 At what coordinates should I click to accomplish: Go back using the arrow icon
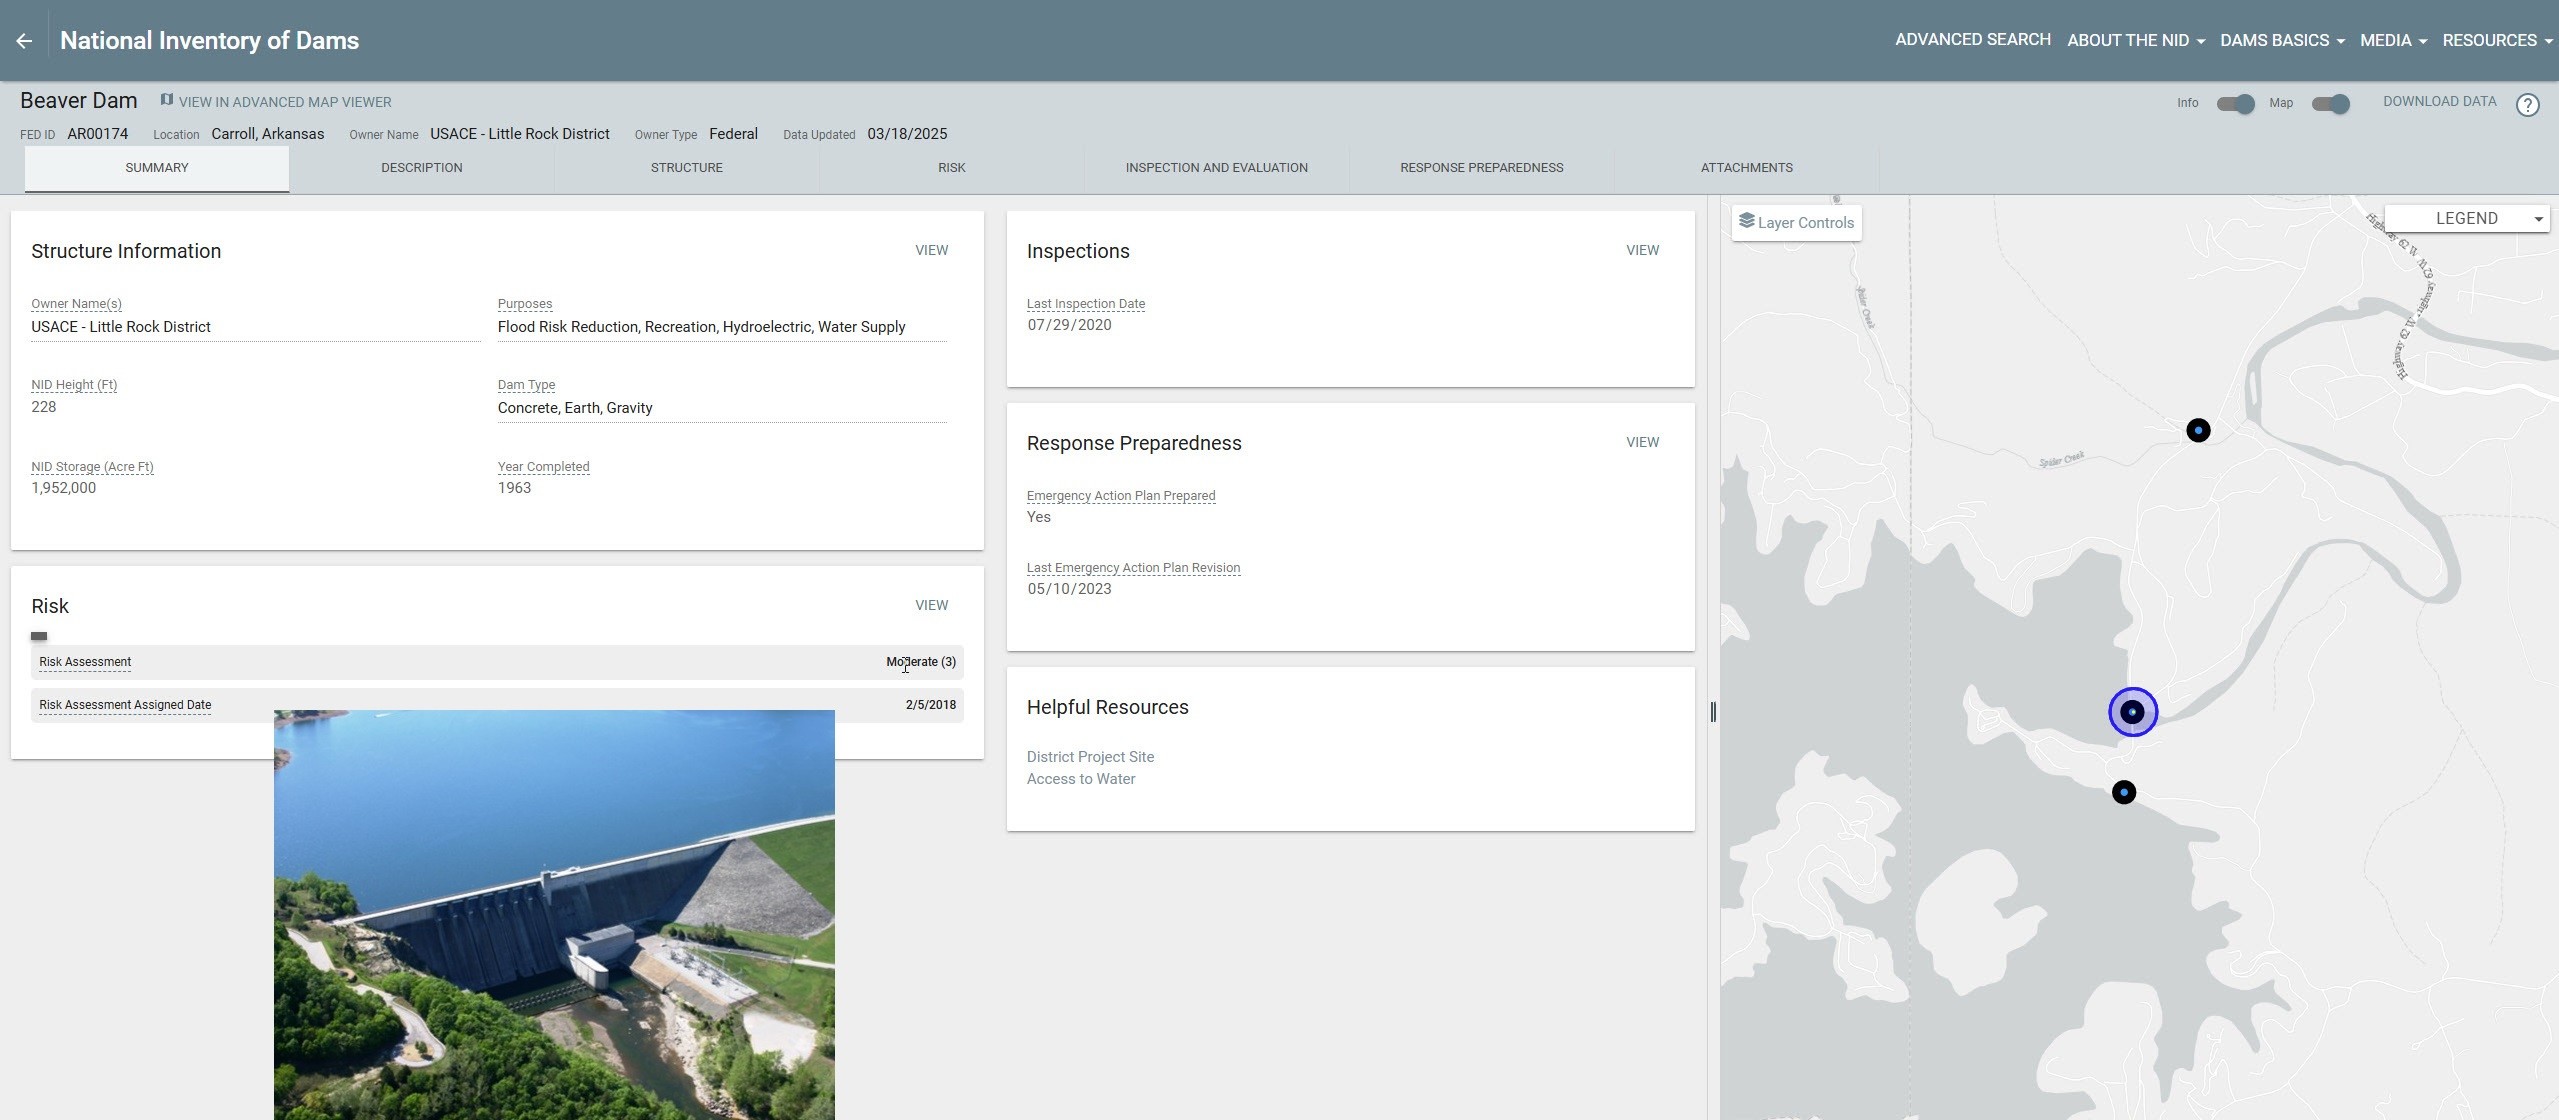pos(24,41)
